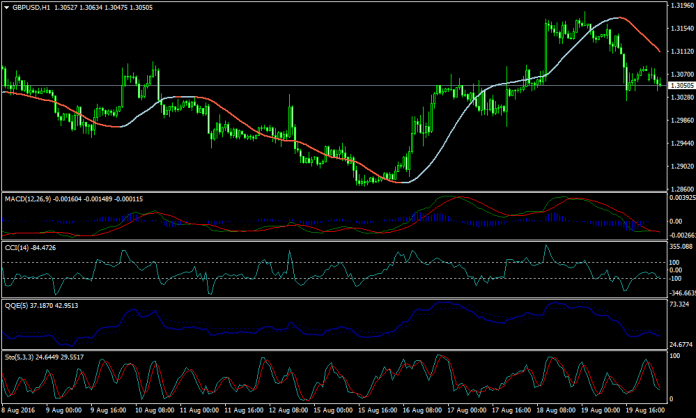Click the GBPUSD,H1 chart title label
The width and height of the screenshot is (696, 418).
(30, 7)
